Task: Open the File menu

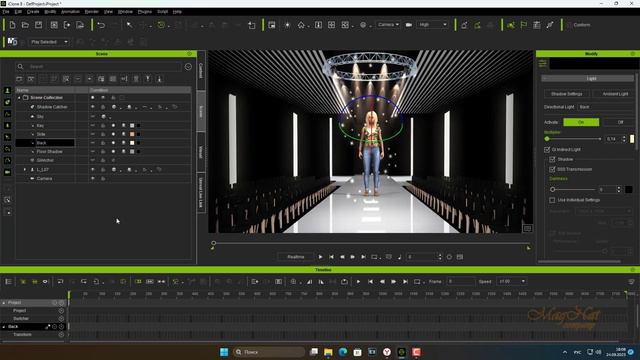Action: (6, 12)
